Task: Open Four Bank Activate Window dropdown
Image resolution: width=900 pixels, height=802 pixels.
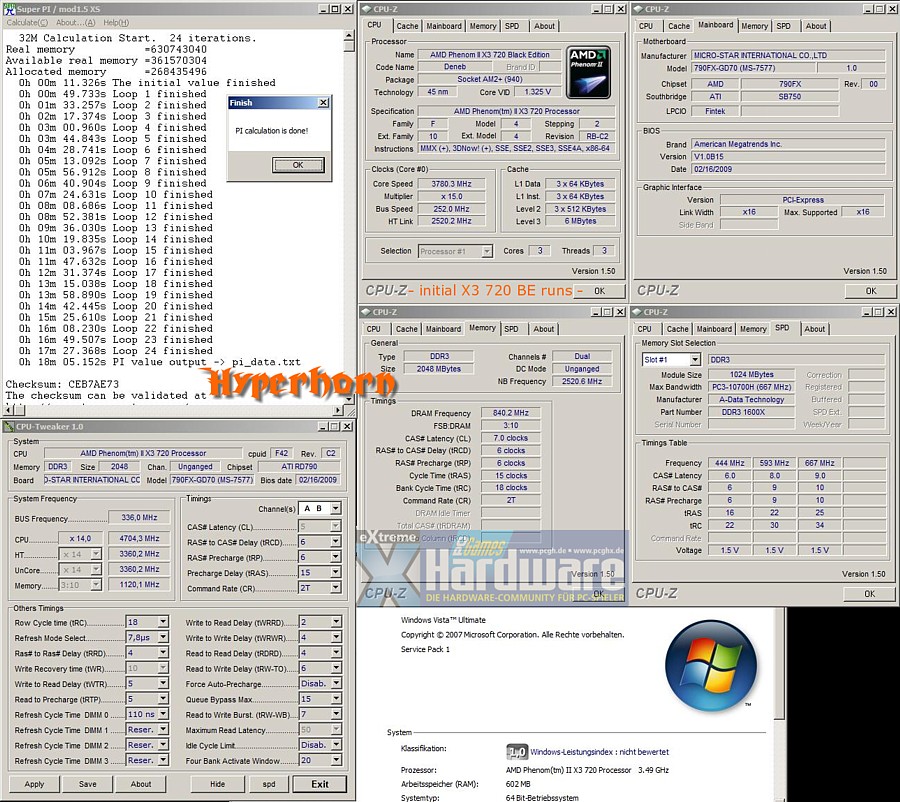Action: [x=336, y=760]
